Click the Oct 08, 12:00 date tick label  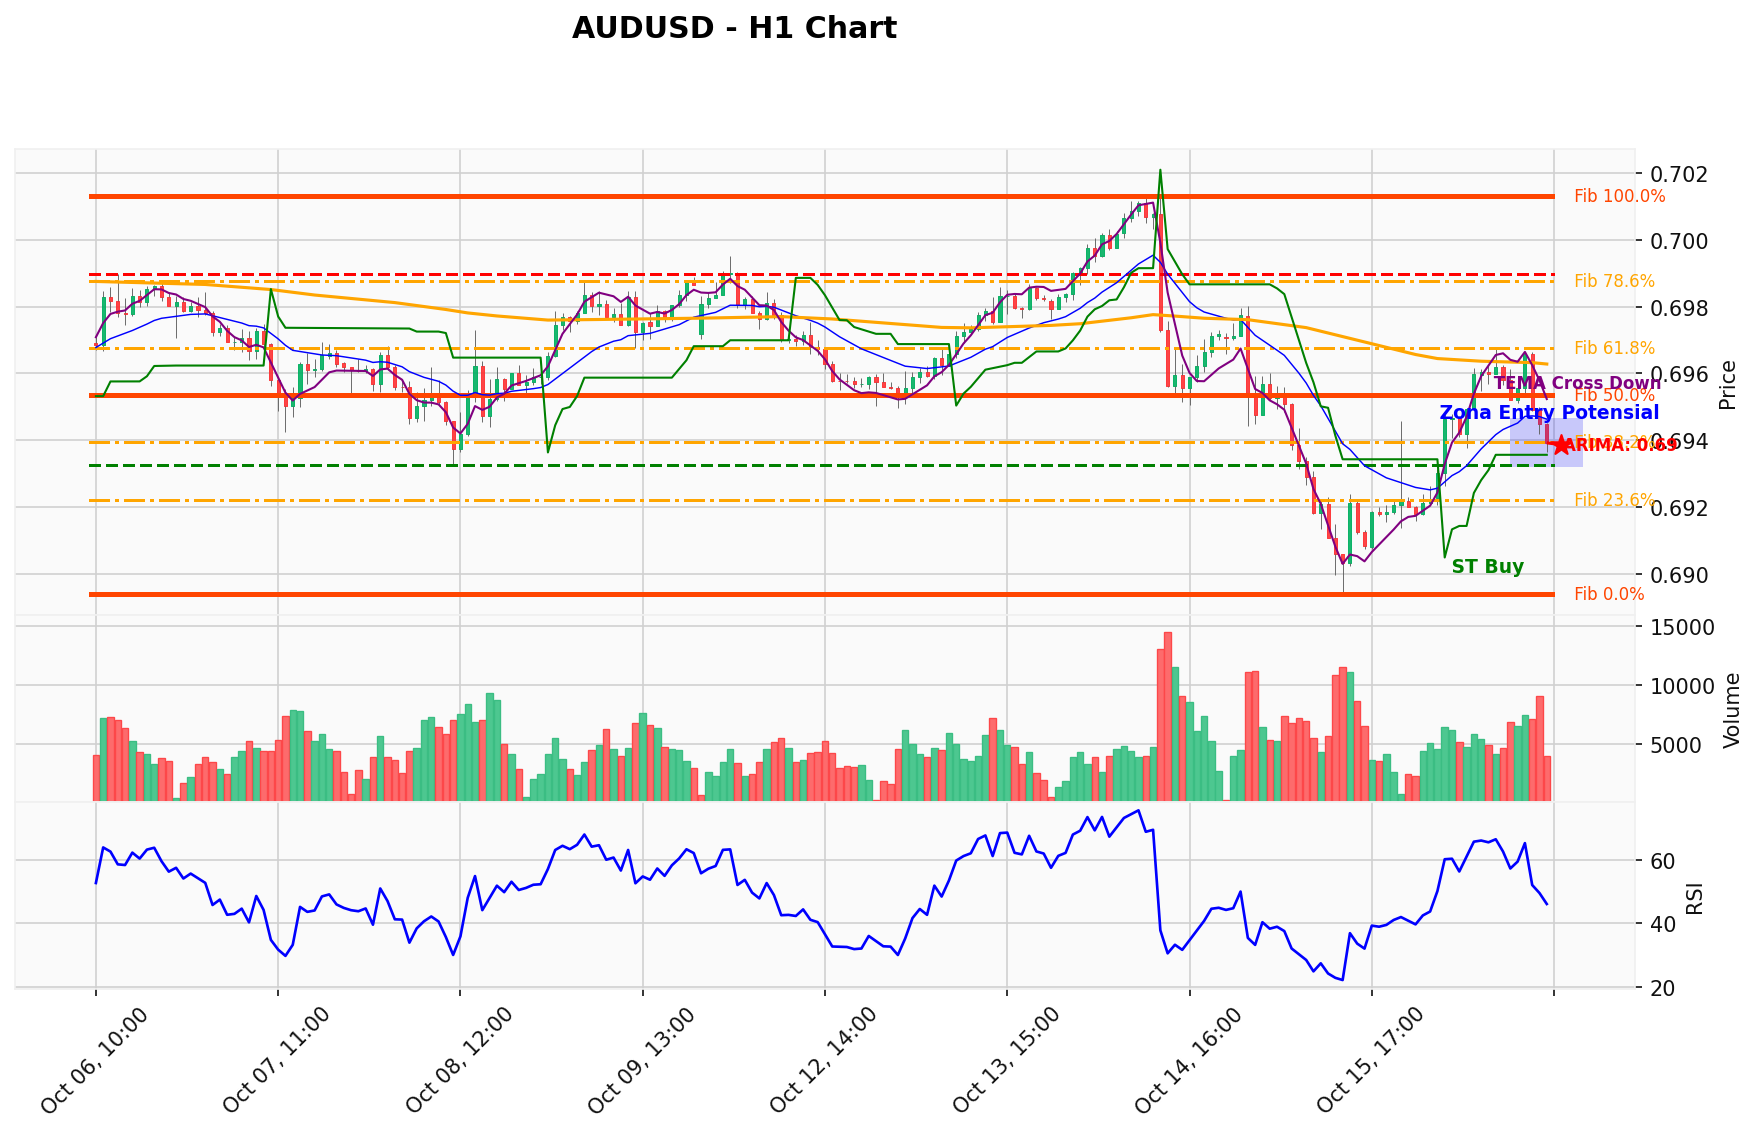[x=460, y=1060]
